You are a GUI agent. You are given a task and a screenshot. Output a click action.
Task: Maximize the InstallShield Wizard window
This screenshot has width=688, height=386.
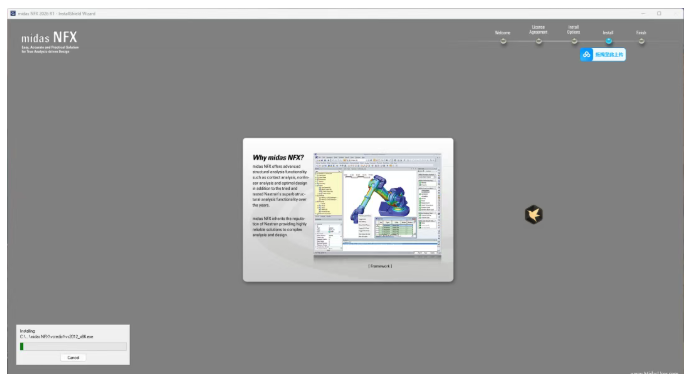tap(659, 14)
